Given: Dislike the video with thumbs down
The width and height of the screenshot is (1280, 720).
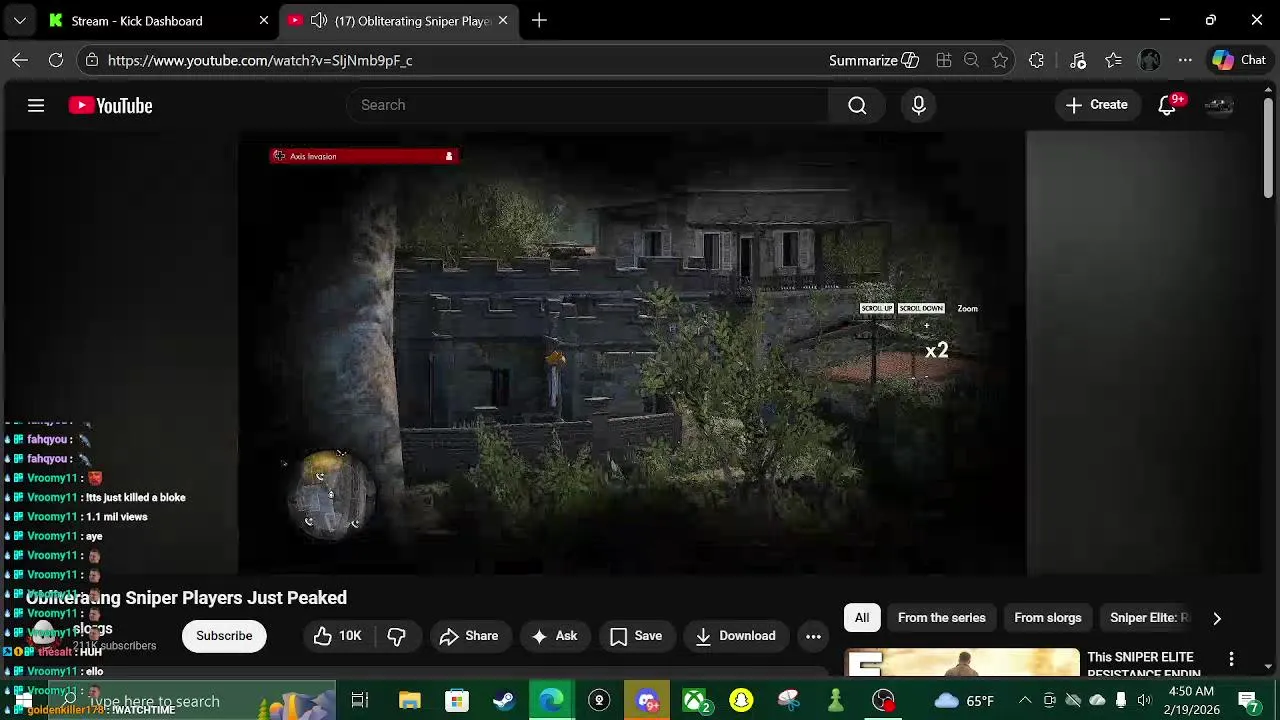Looking at the screenshot, I should click(396, 636).
